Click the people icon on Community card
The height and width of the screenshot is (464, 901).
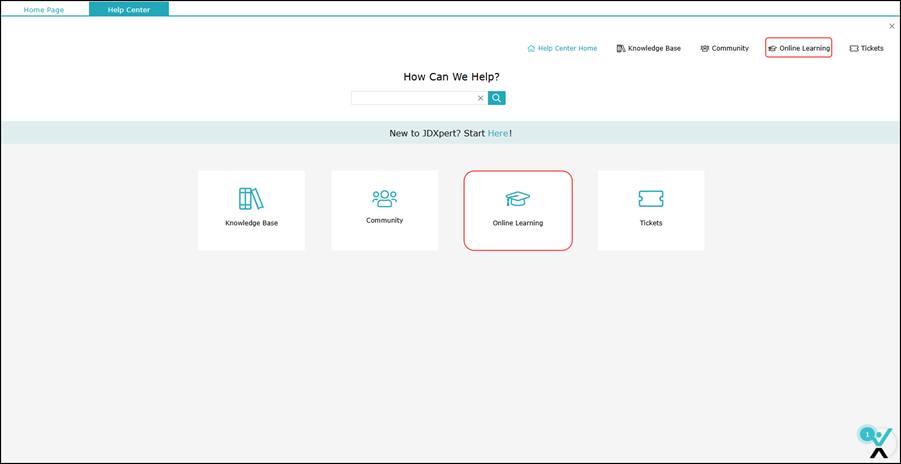click(384, 198)
